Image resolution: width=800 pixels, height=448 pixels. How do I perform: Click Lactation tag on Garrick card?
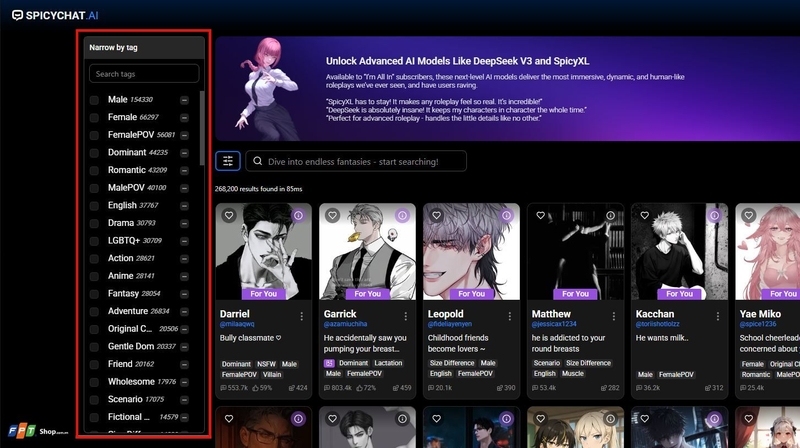pyautogui.click(x=388, y=363)
